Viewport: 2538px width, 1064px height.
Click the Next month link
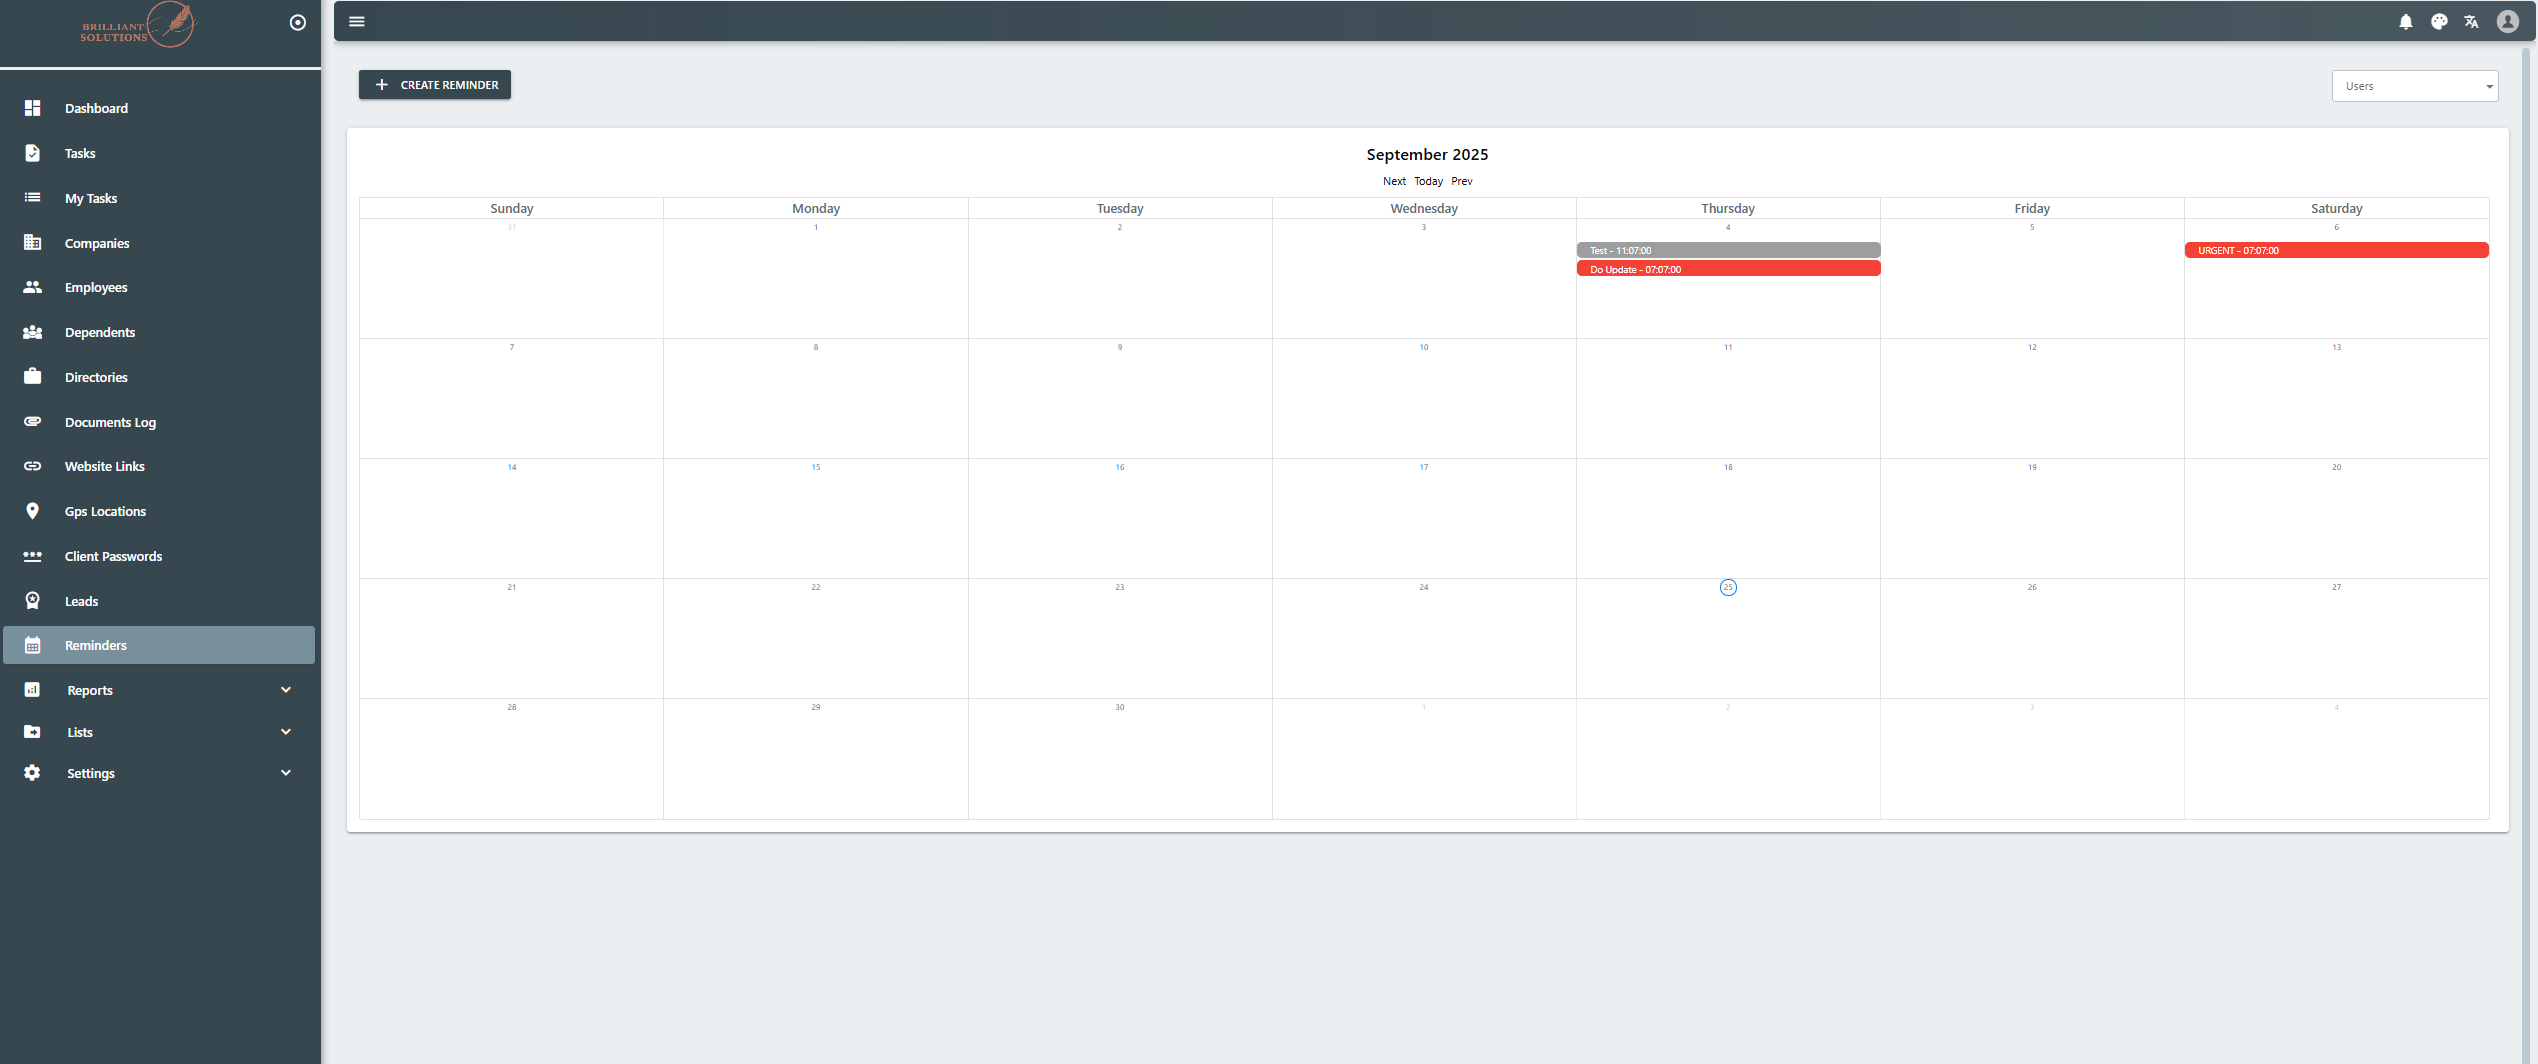tap(1394, 181)
